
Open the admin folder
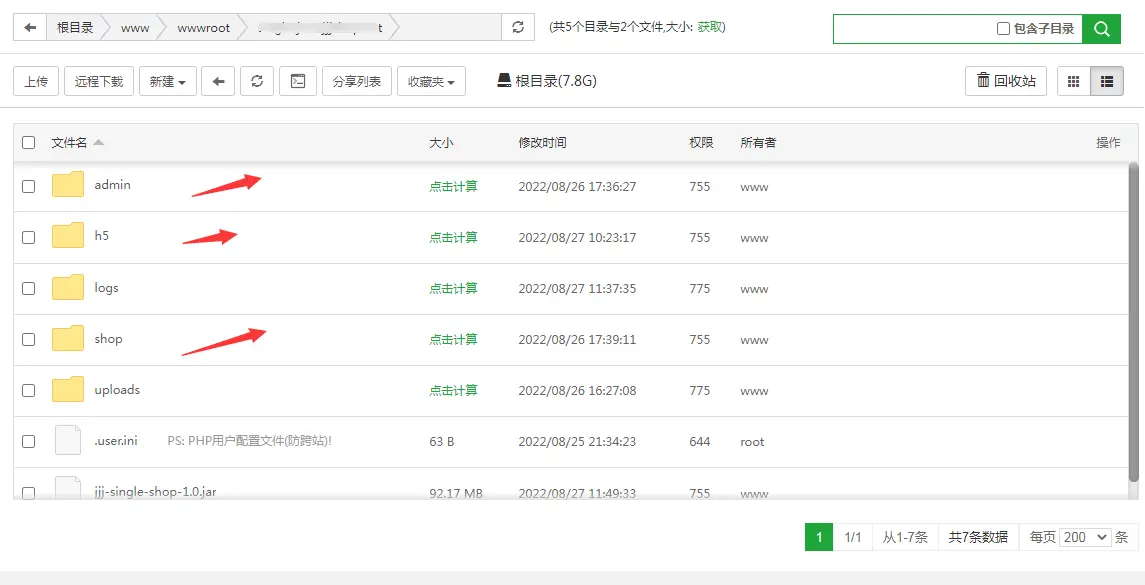(x=112, y=185)
